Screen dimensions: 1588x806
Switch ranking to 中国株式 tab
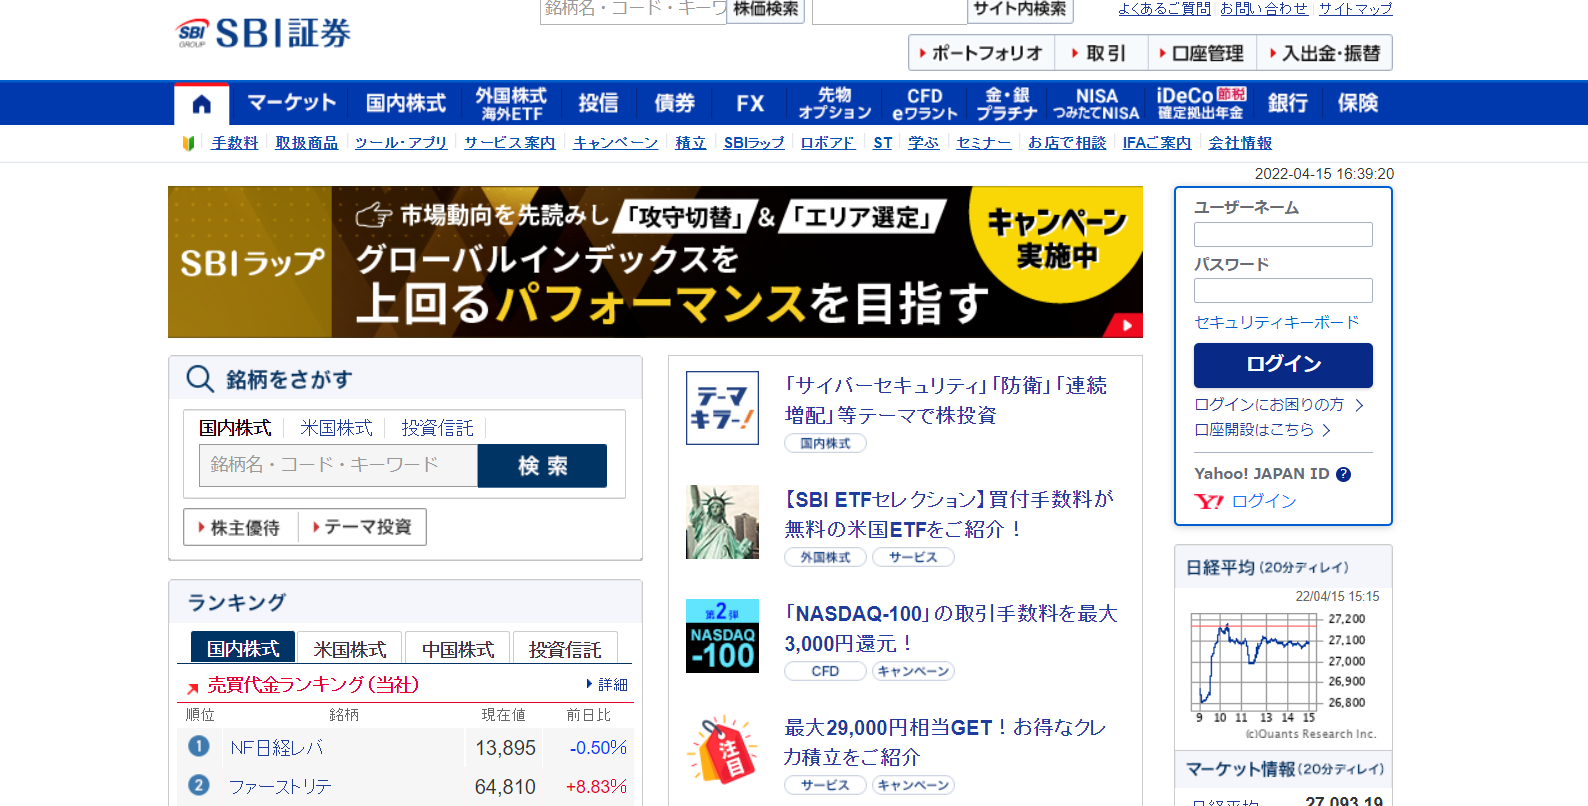pos(458,648)
